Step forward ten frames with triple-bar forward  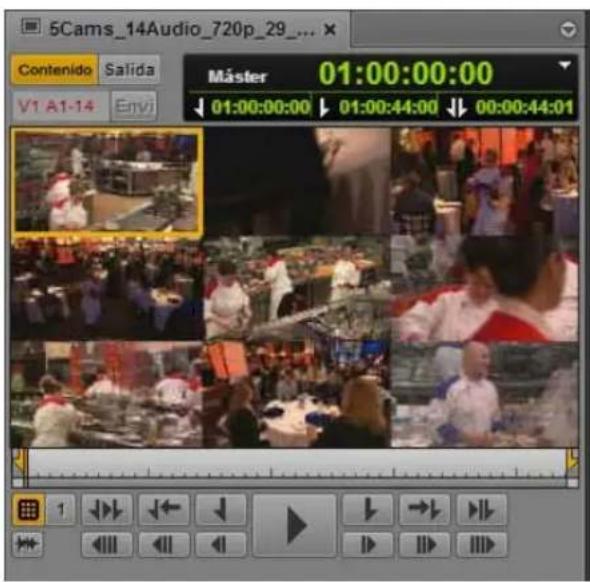(x=481, y=544)
